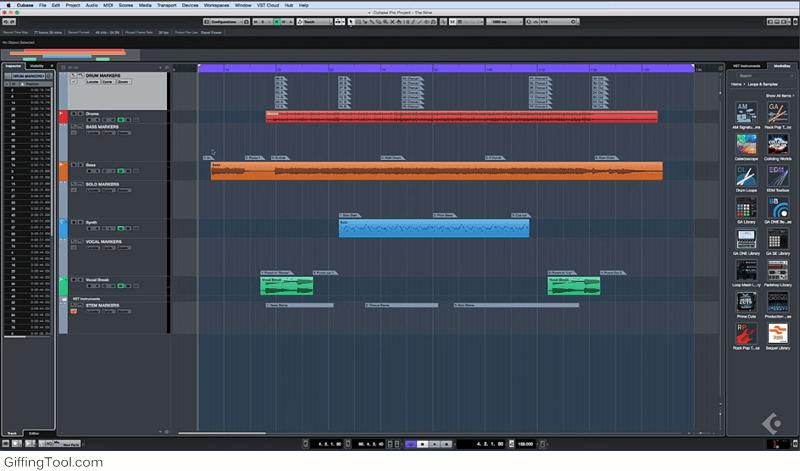Screen dimensions: 800x471
Task: Switch to the VST Instruments tab
Action: tap(746, 66)
